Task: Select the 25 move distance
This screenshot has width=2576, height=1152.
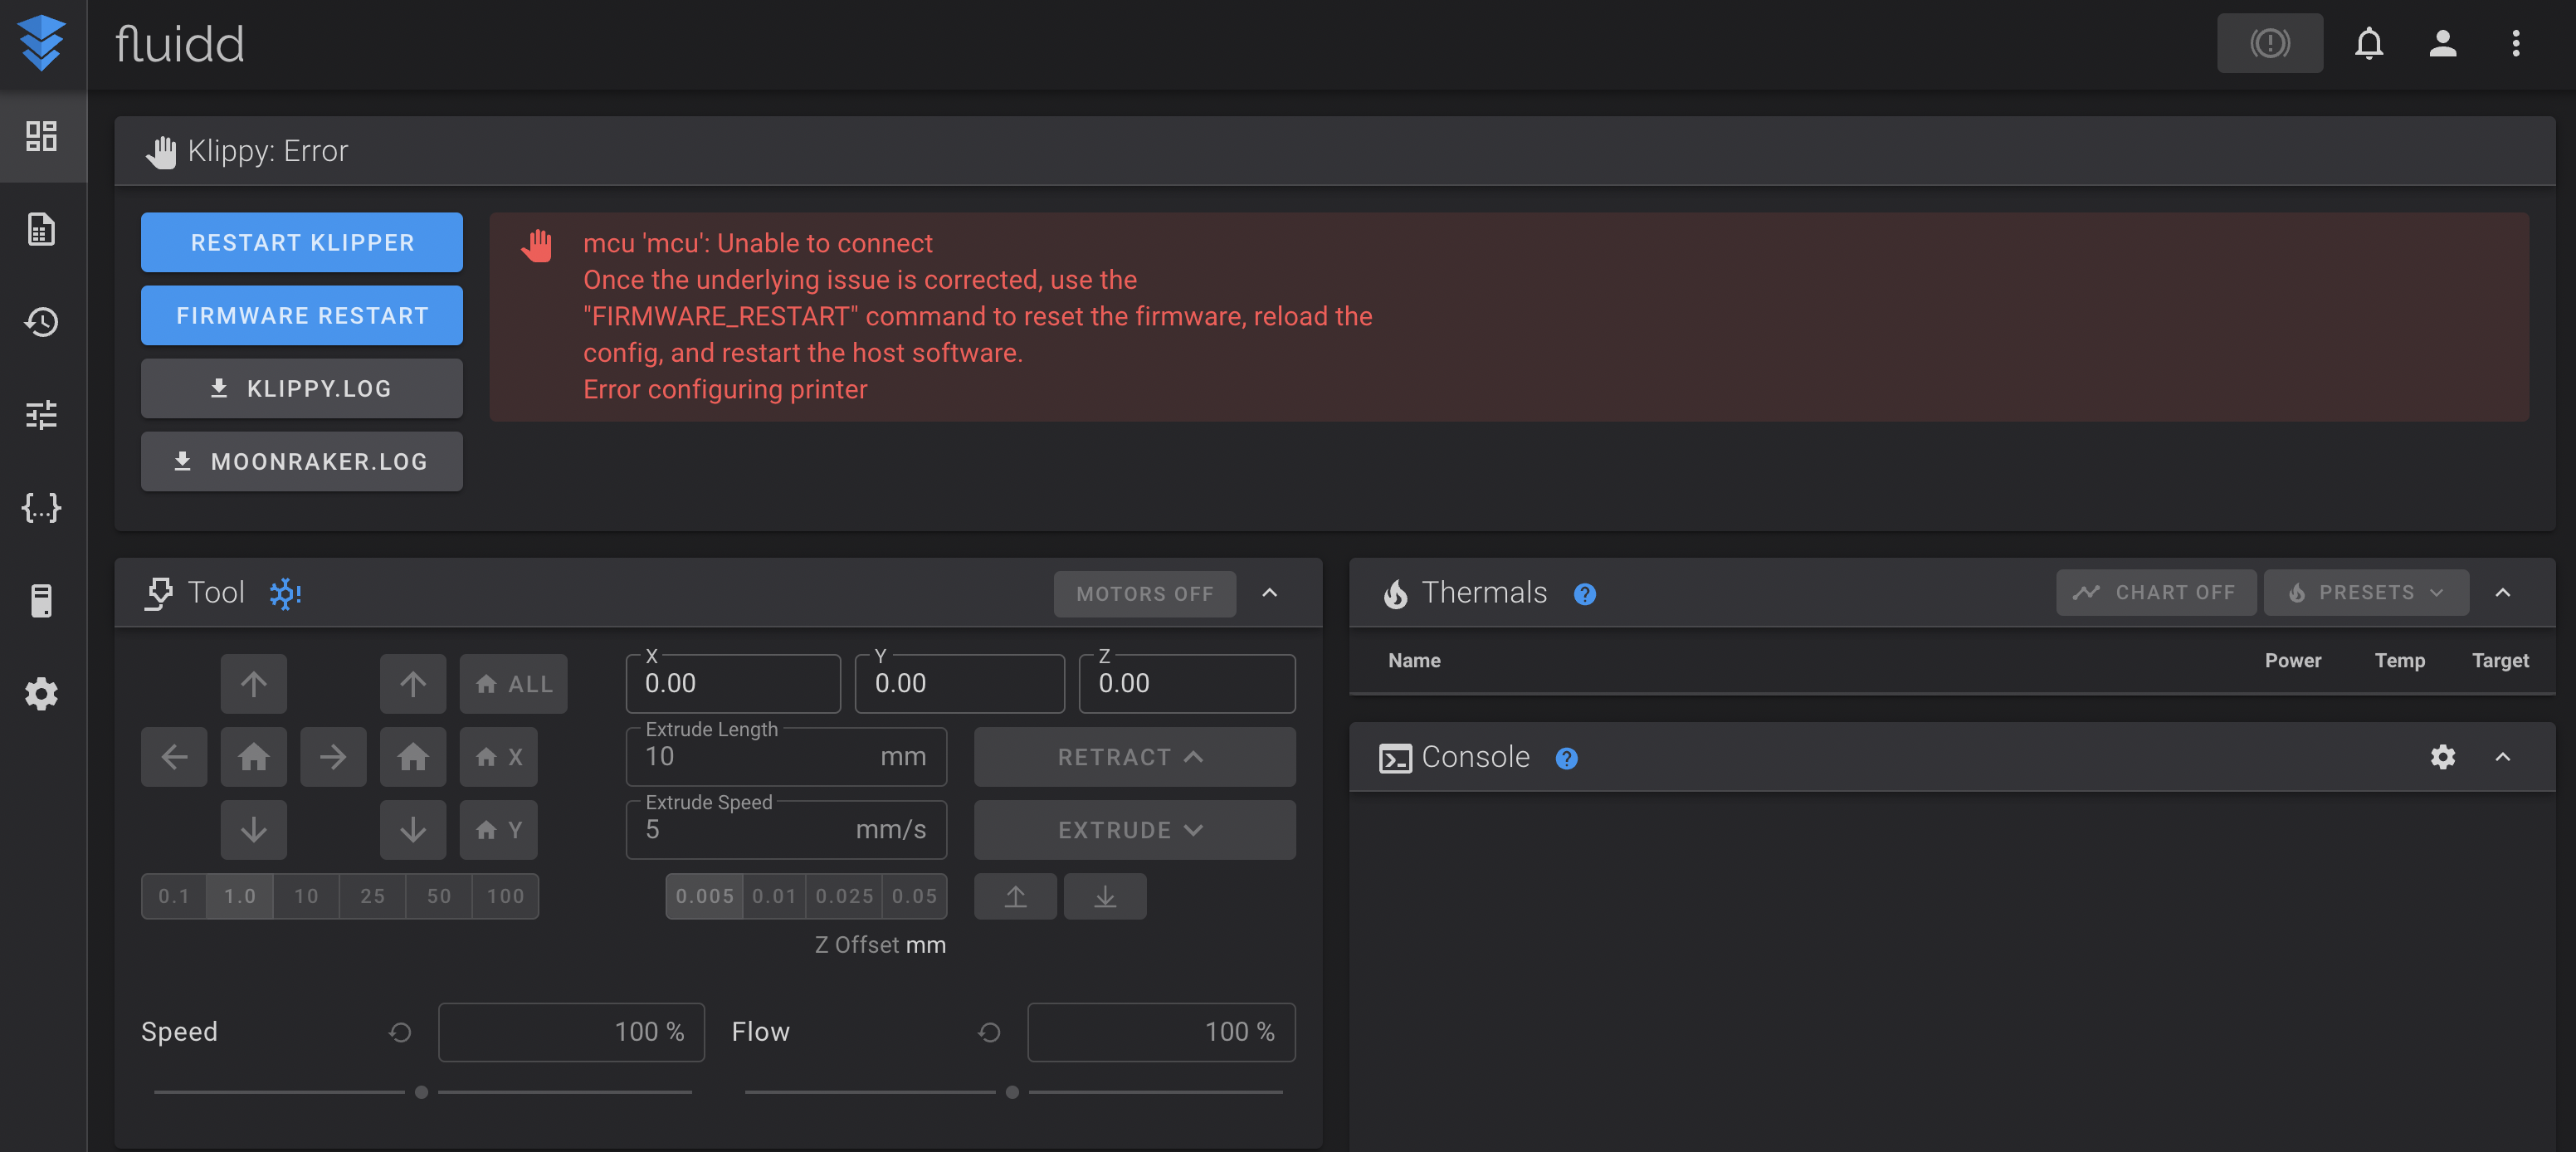Action: click(x=373, y=896)
